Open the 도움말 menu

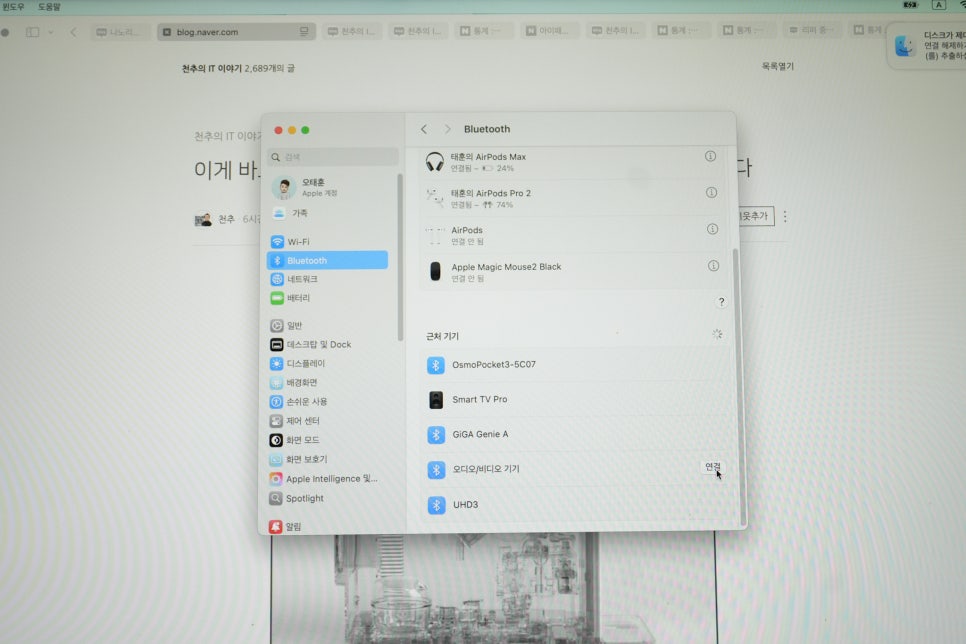point(49,7)
